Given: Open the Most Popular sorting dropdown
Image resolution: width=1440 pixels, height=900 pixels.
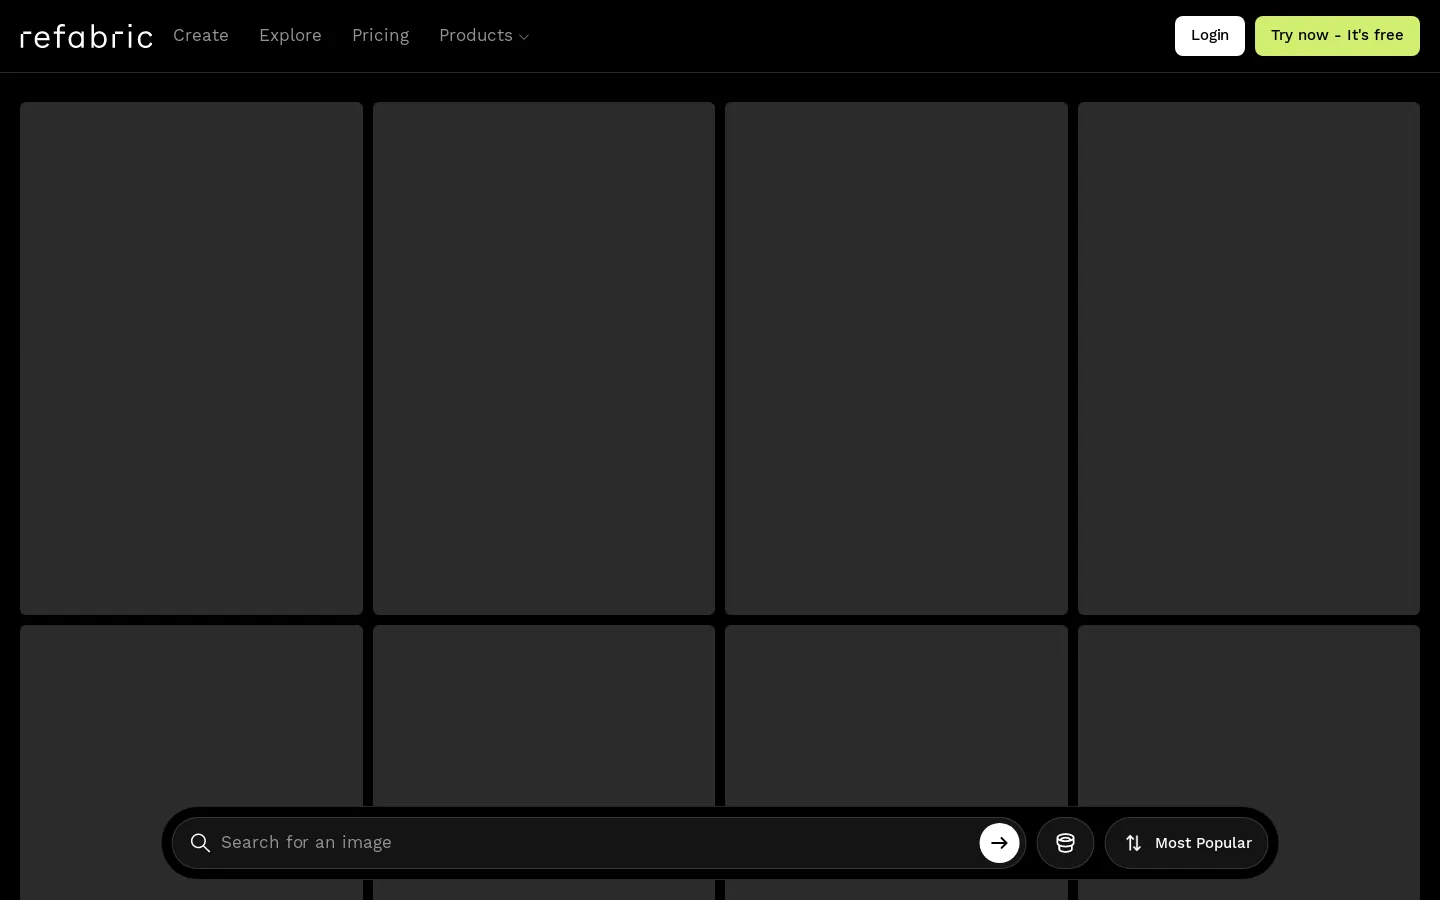Looking at the screenshot, I should click(1186, 843).
